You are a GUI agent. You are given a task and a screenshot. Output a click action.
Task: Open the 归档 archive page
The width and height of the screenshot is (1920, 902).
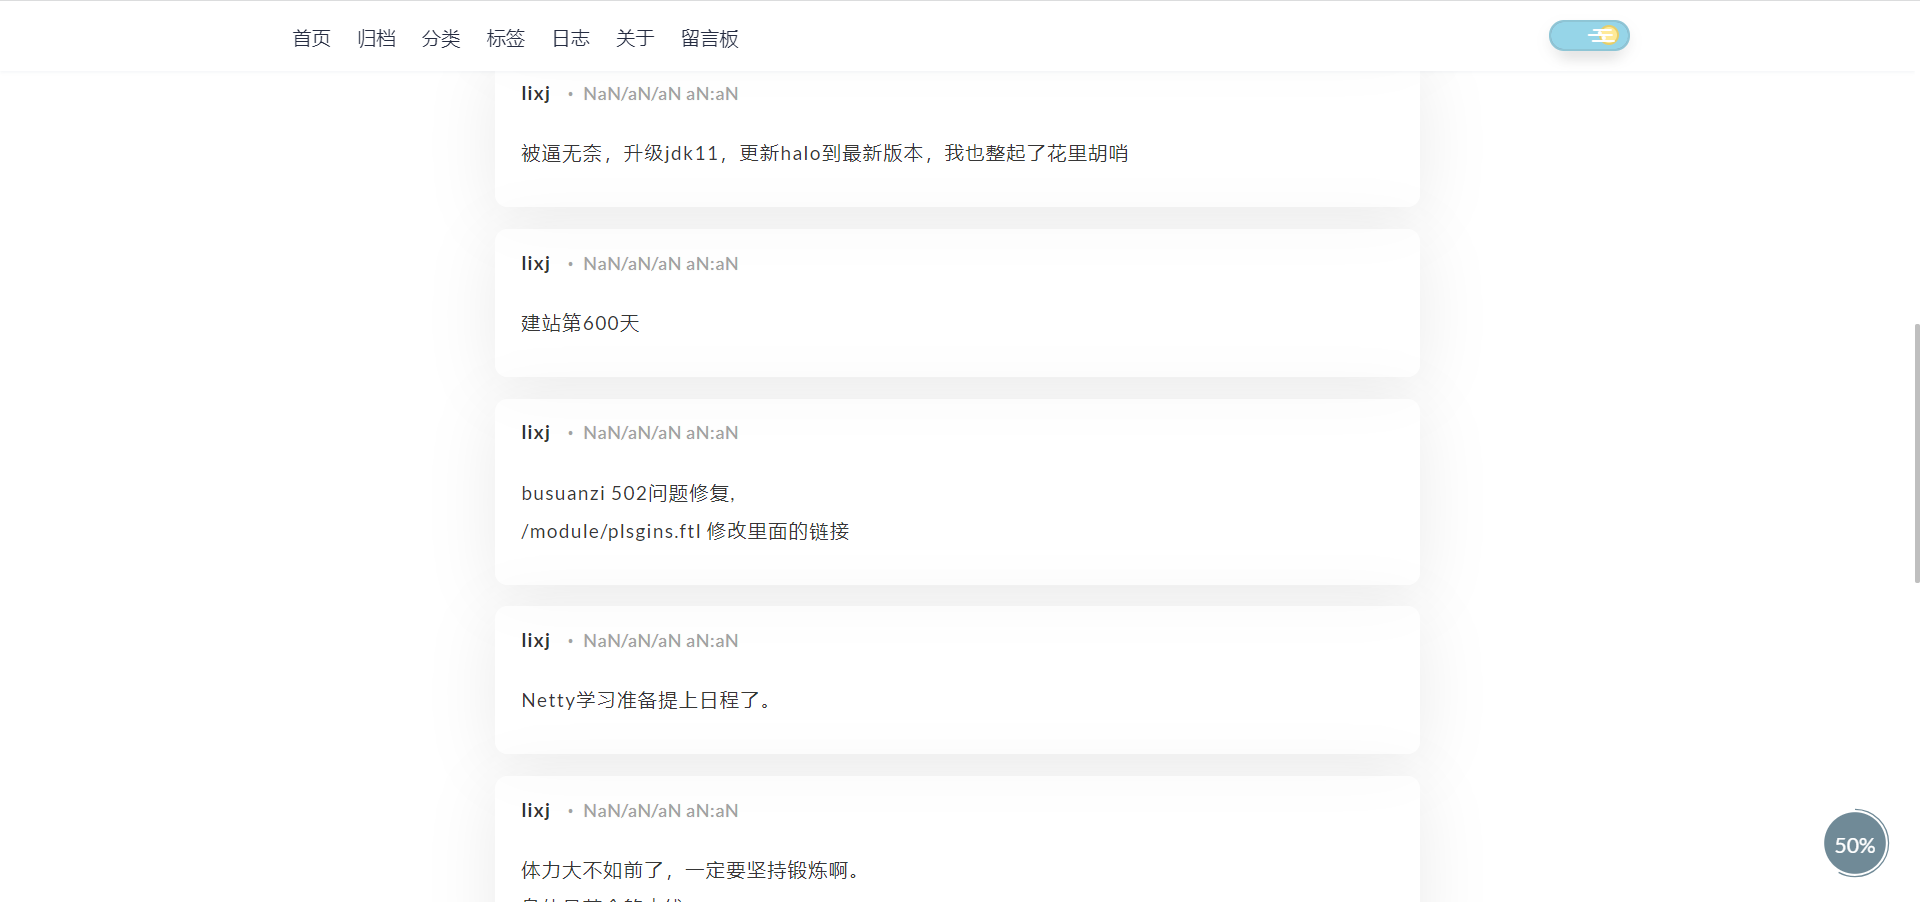click(x=376, y=38)
